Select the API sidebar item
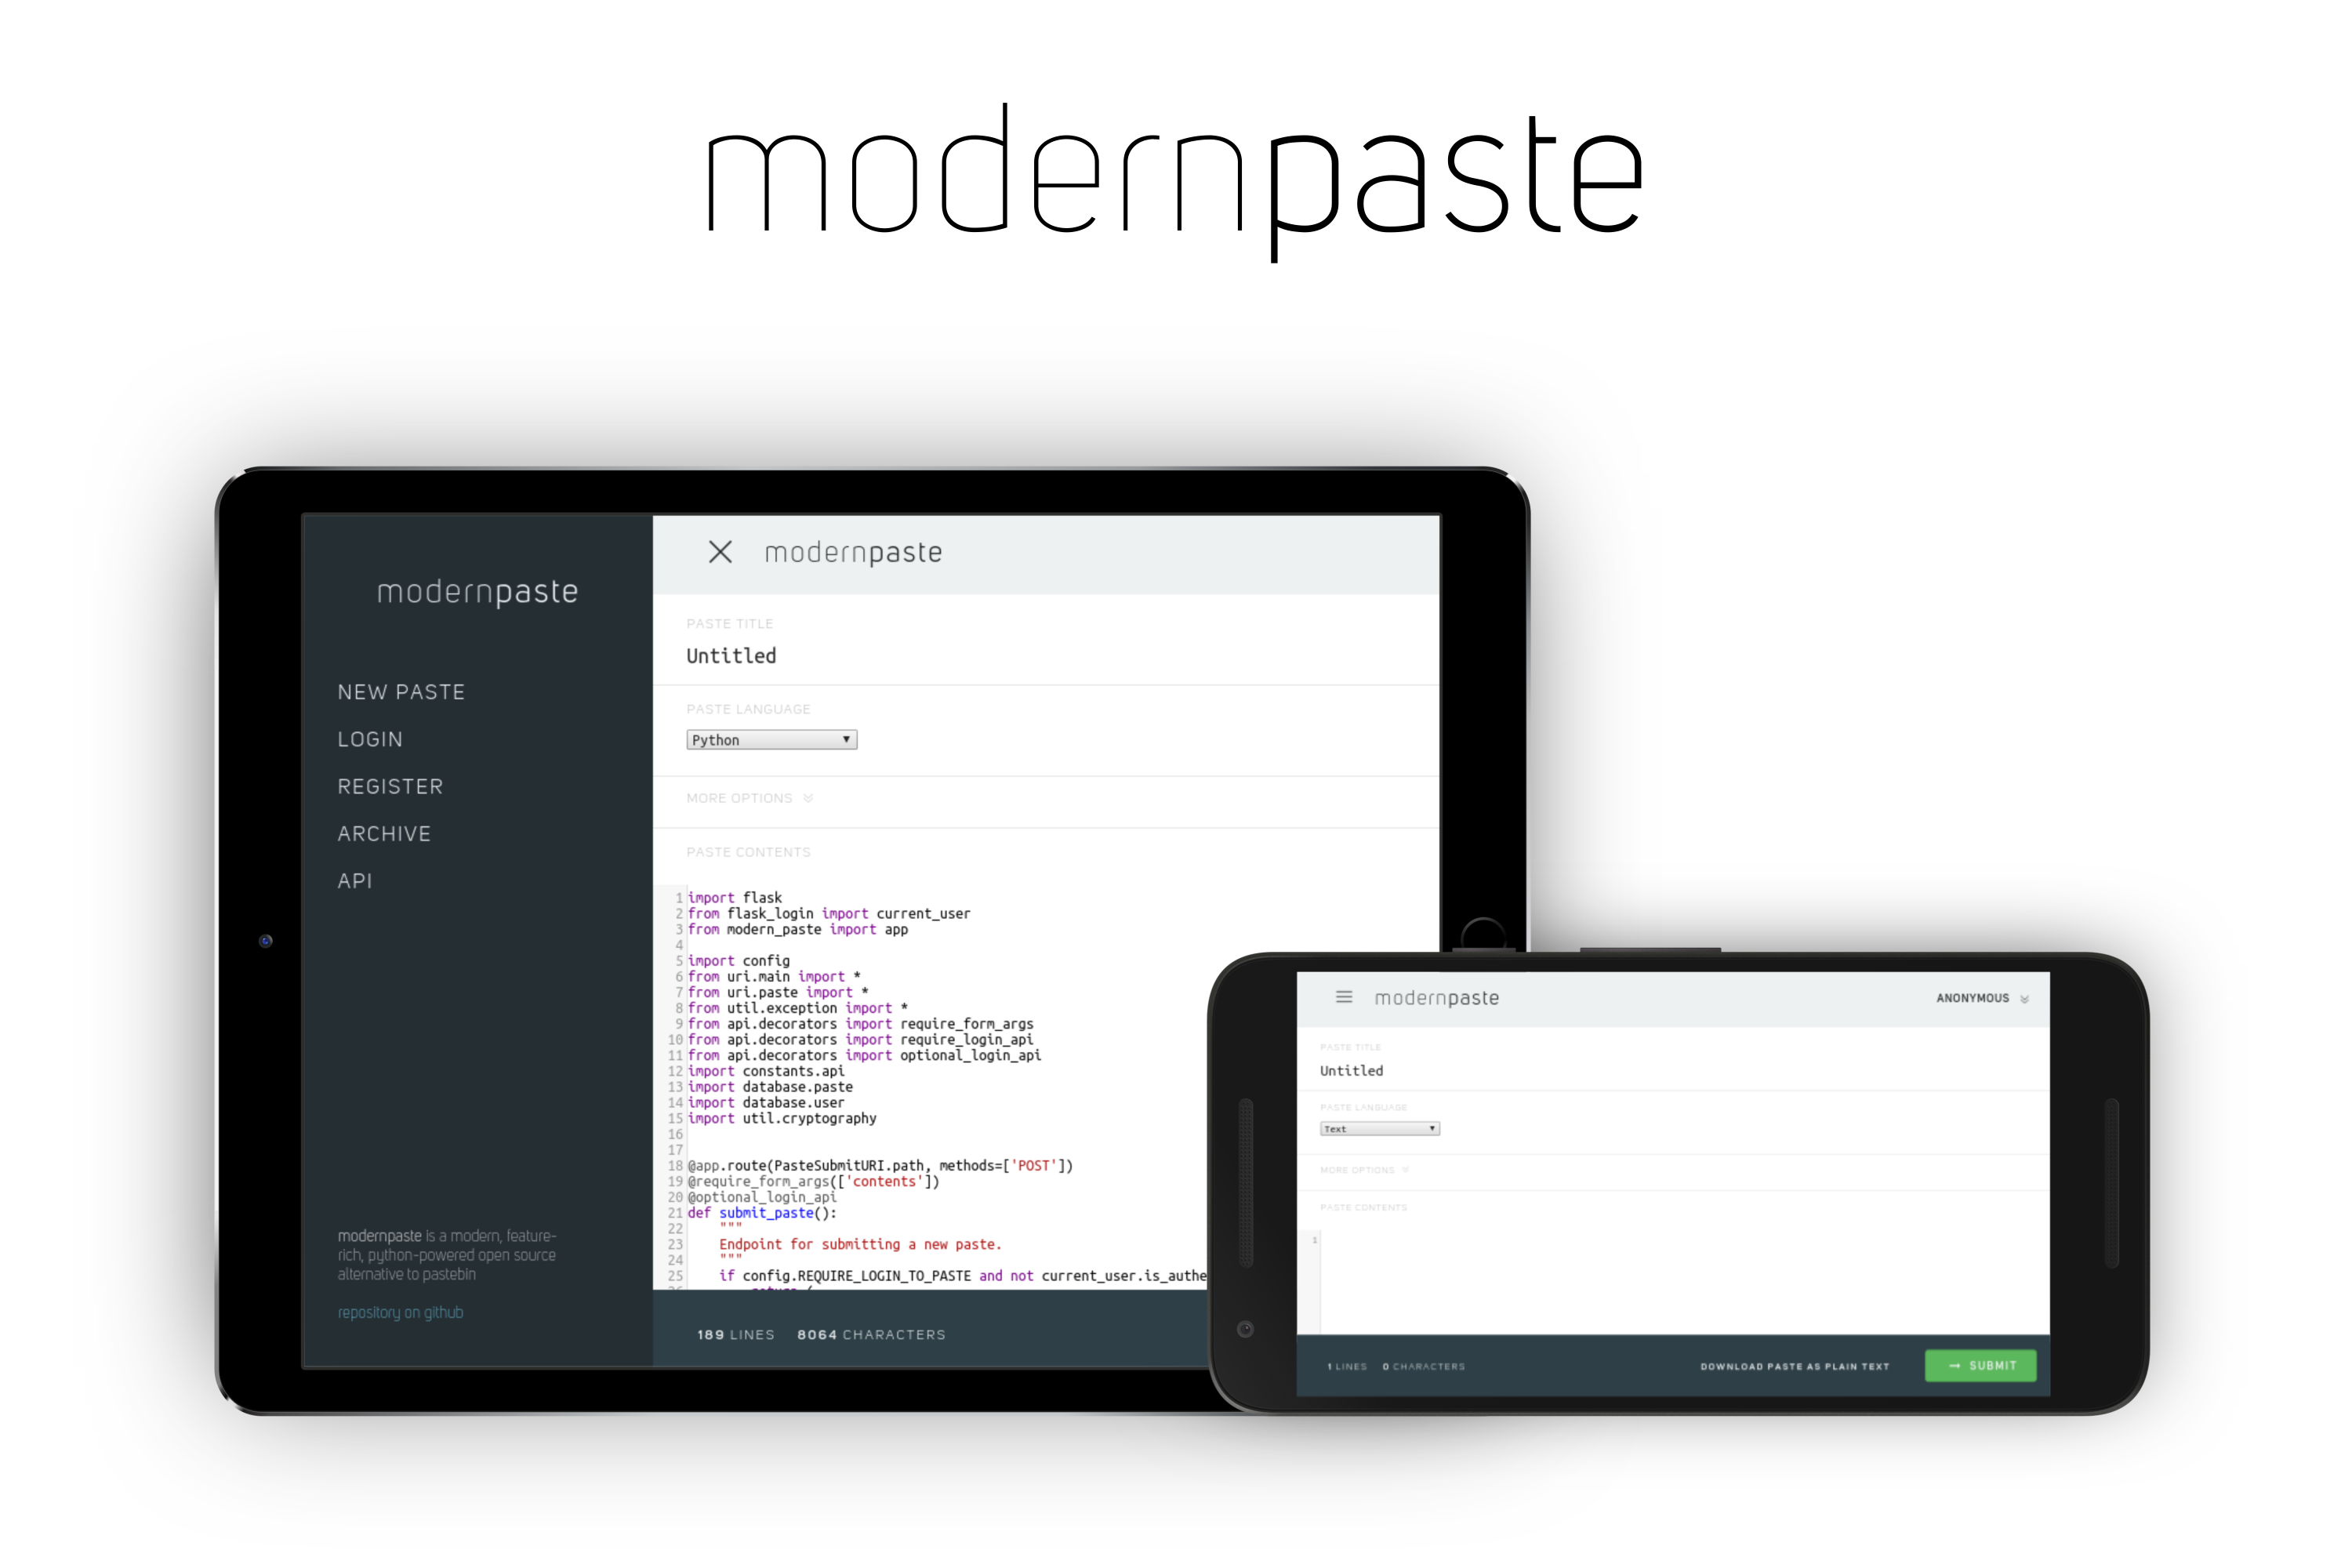Image resolution: width=2352 pixels, height=1568 pixels. [355, 881]
